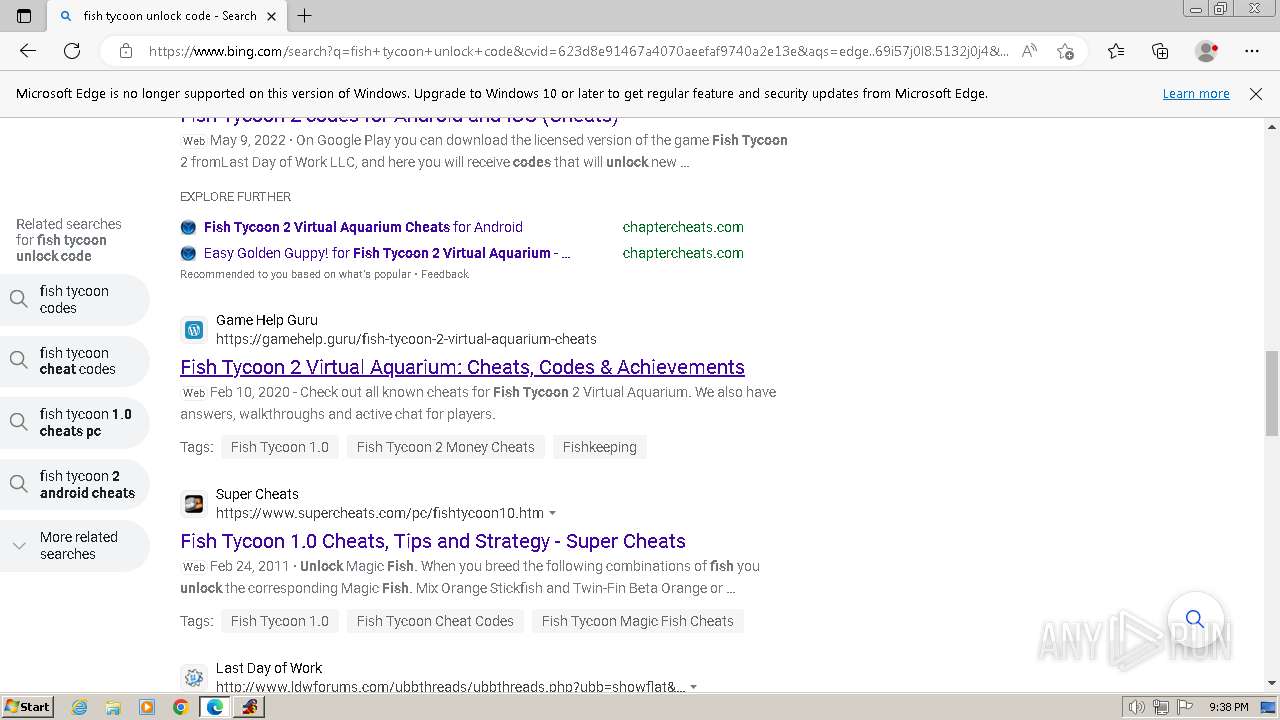Dismiss the Edge unsupported notification
This screenshot has width=1280, height=720.
tap(1256, 93)
